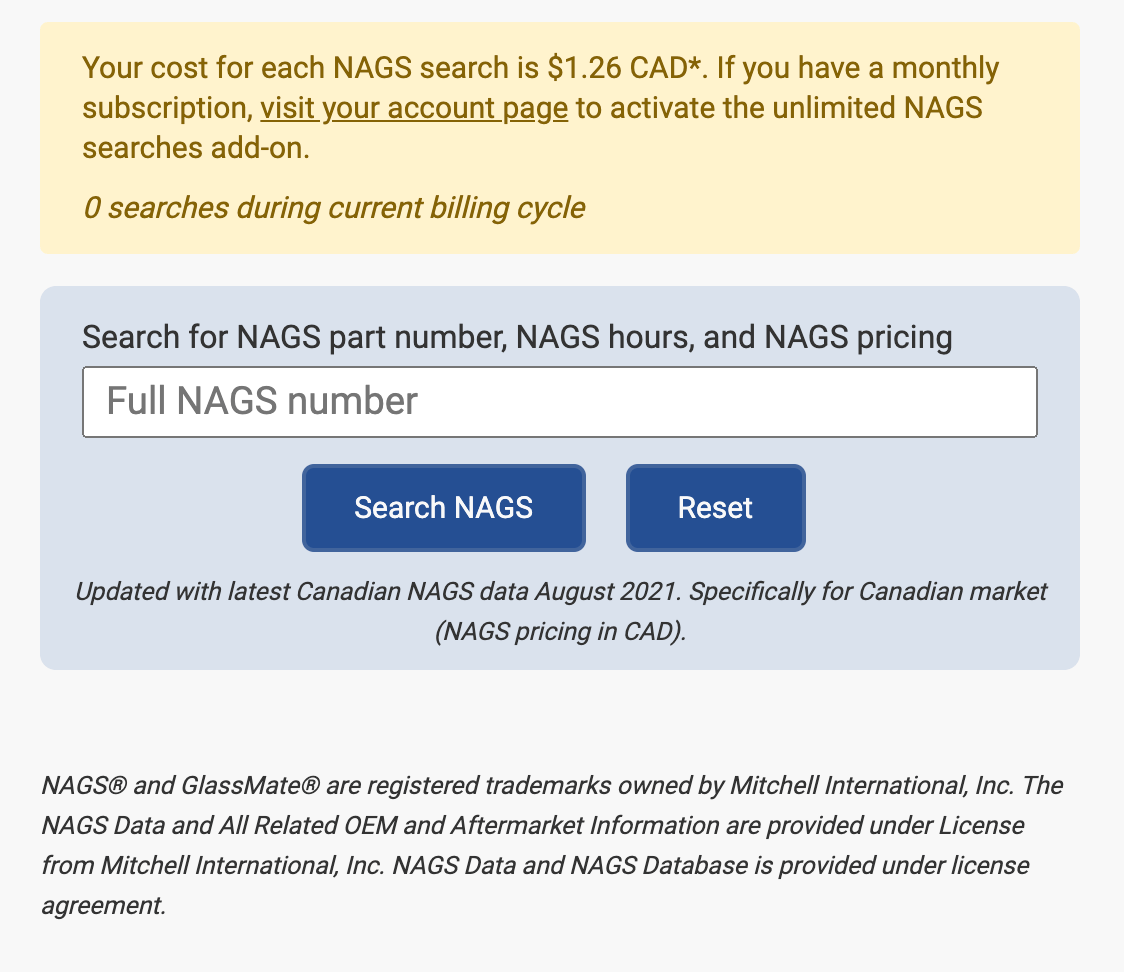
Task: Click the NAGS search heading text
Action: tap(516, 337)
